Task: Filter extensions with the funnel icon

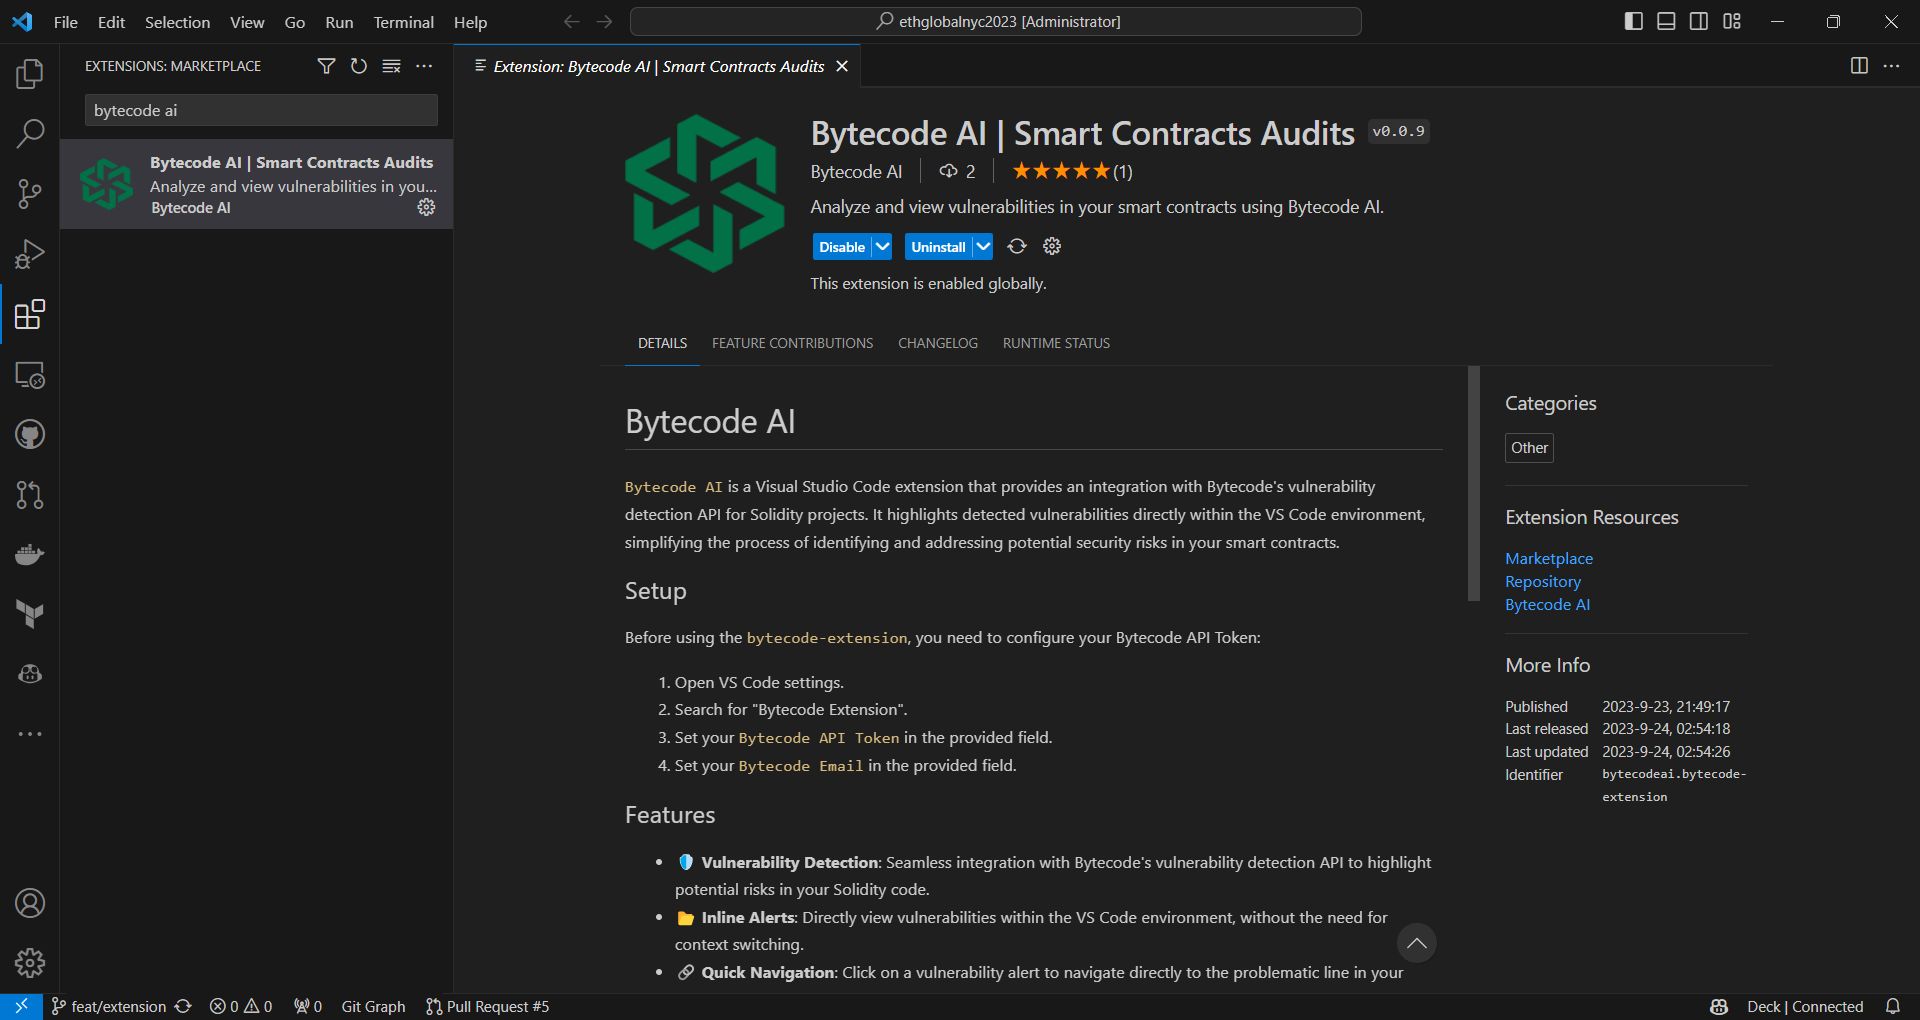Action: coord(326,66)
